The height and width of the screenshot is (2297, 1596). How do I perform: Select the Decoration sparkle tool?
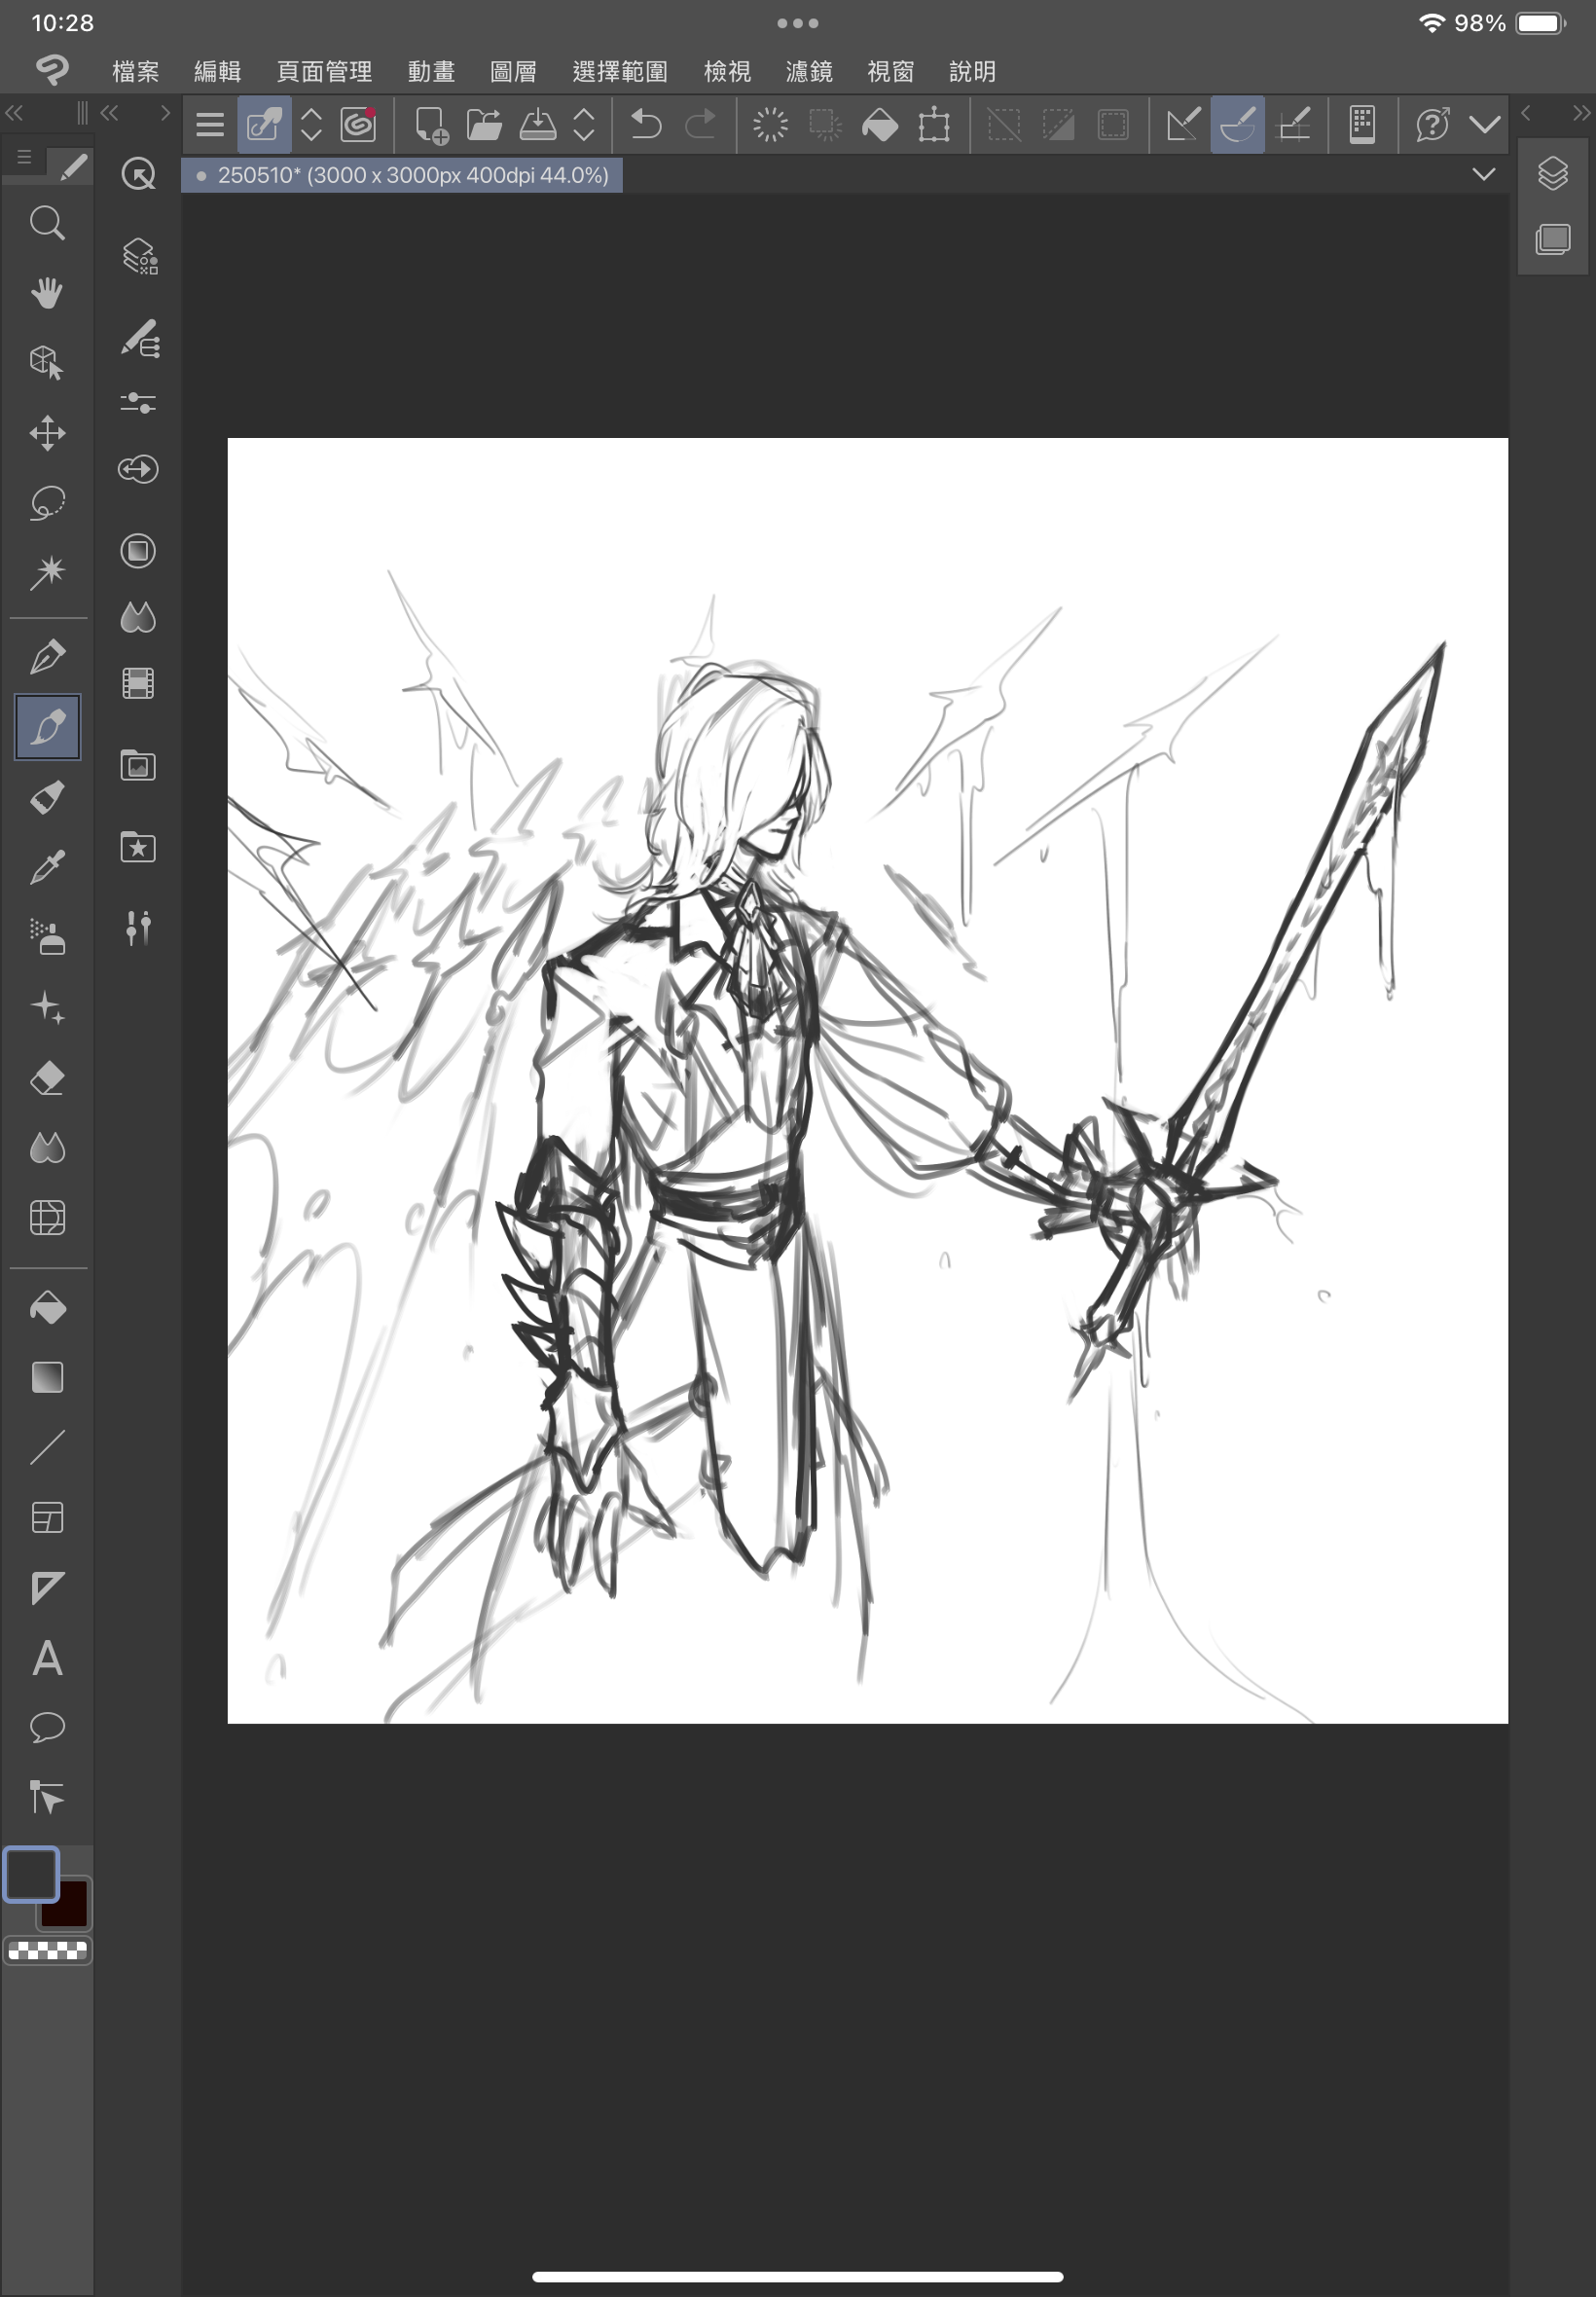pos(47,1007)
